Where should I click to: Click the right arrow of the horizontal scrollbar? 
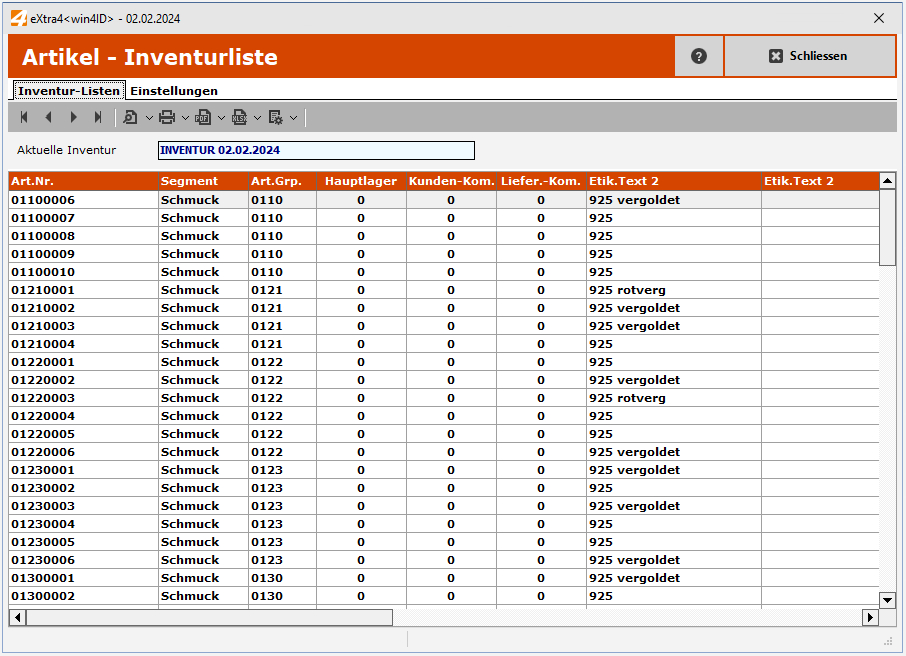(869, 618)
